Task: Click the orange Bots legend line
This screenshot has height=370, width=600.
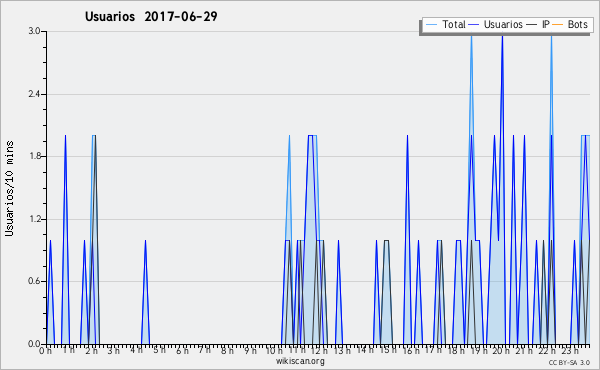Action: click(558, 25)
